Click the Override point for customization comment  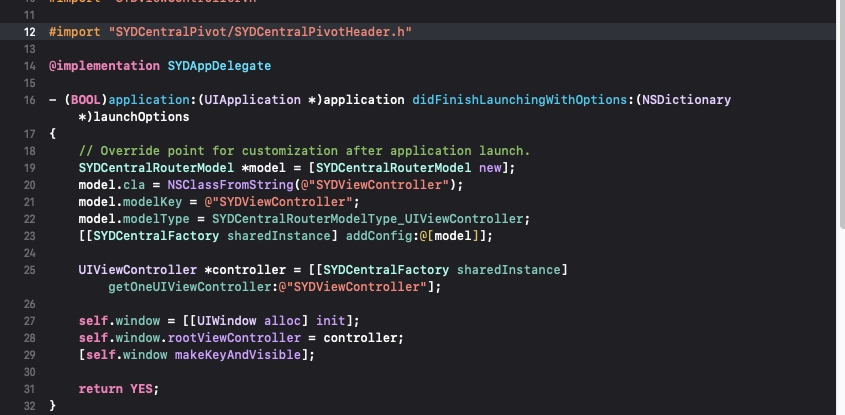point(304,151)
